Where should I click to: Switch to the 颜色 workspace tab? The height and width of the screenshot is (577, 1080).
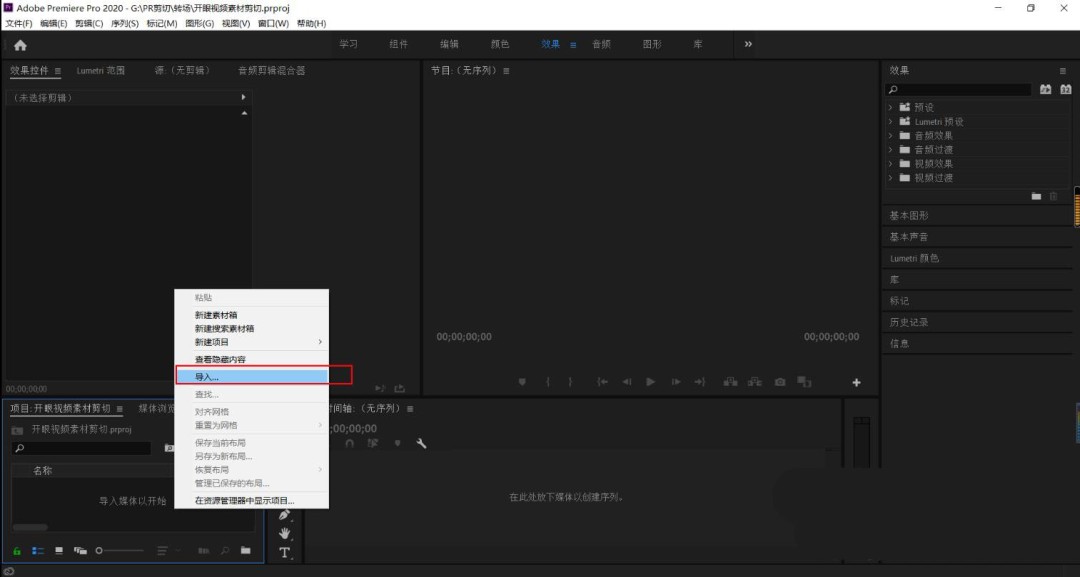click(500, 44)
